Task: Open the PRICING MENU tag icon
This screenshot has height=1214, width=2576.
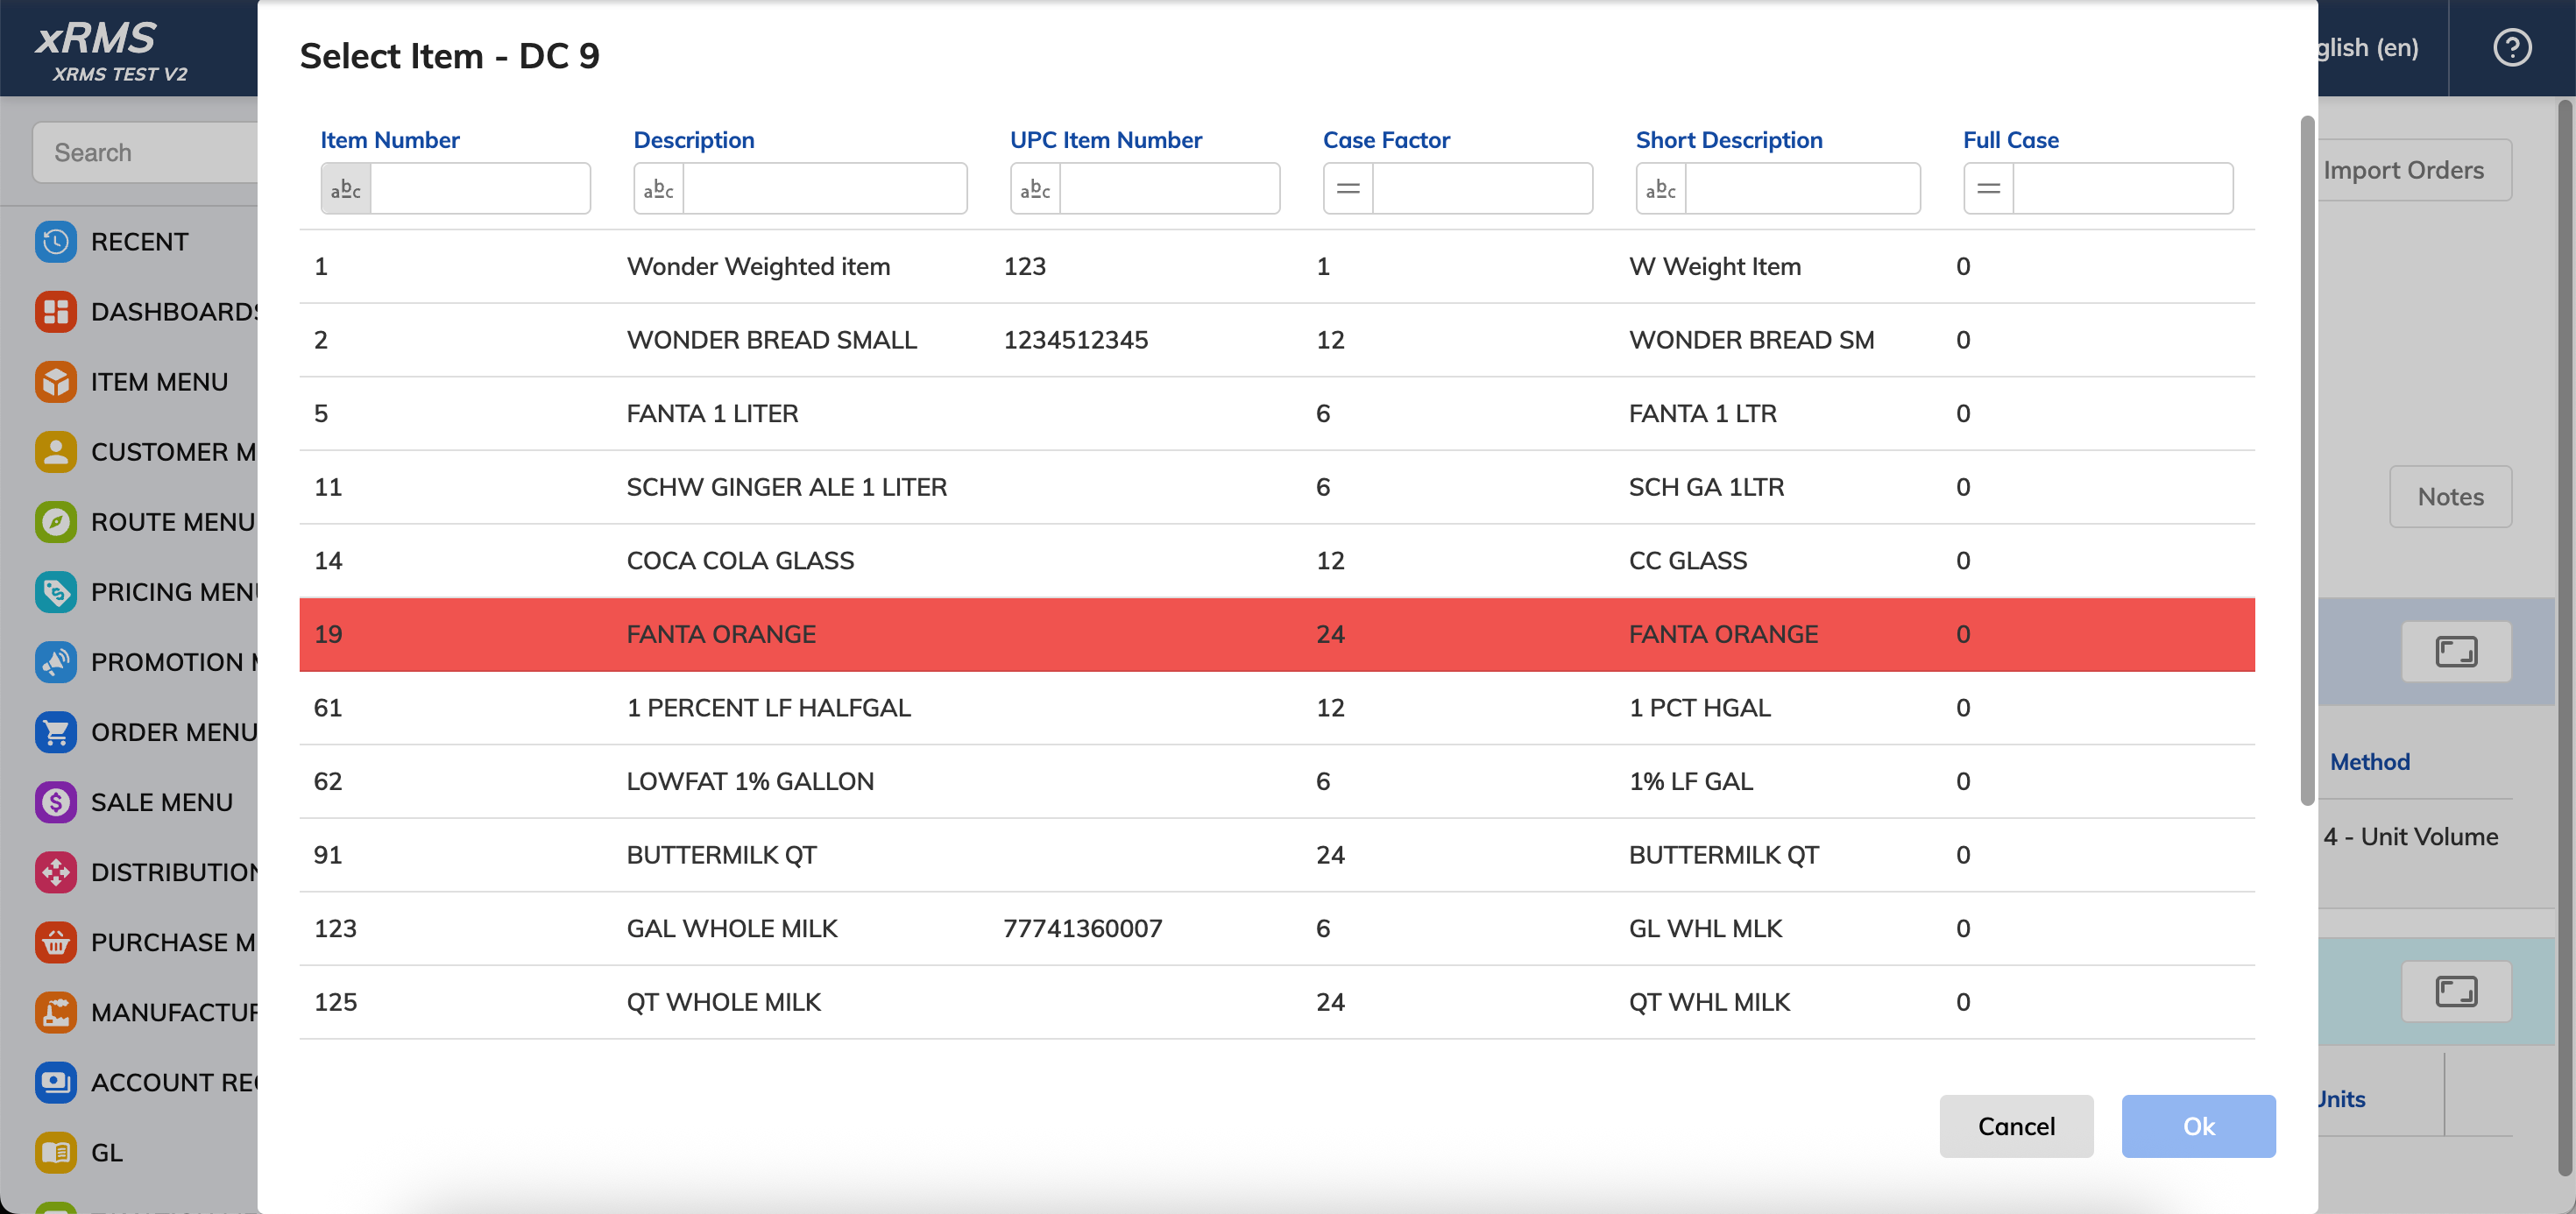Action: click(x=56, y=592)
